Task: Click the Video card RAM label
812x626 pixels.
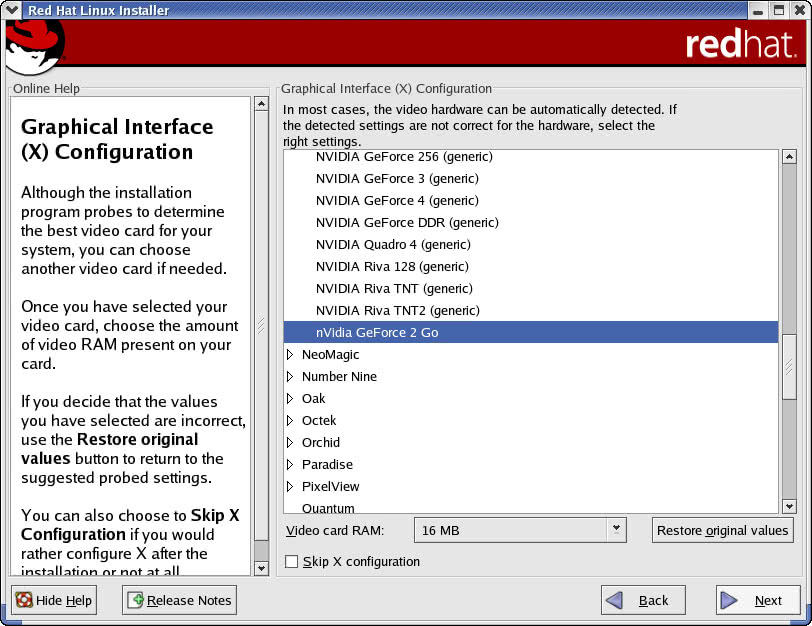Action: coord(335,531)
